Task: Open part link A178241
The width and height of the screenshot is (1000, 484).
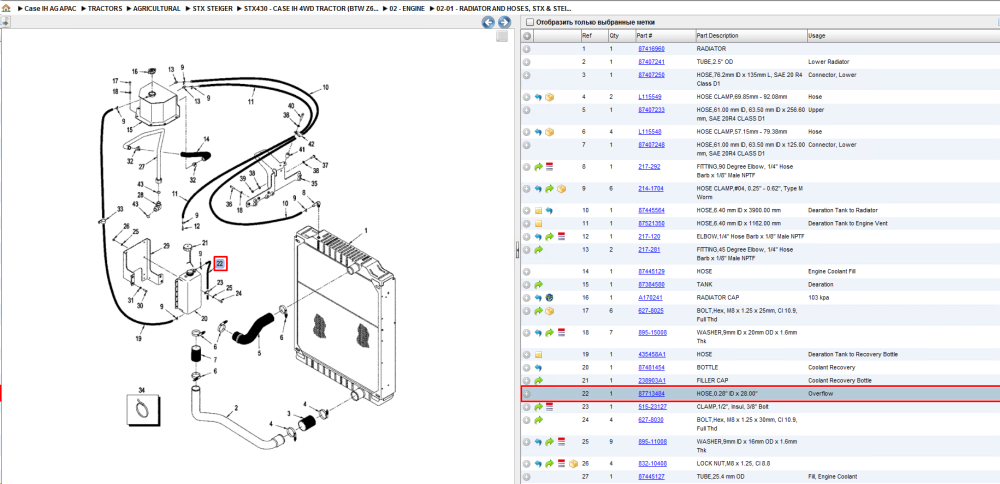Action: pos(650,298)
